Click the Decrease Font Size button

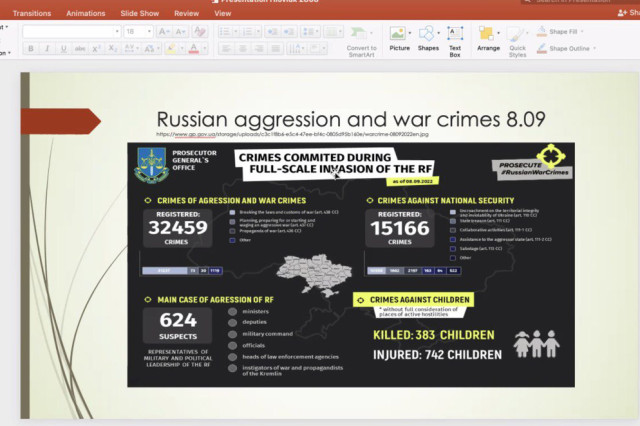[x=180, y=31]
